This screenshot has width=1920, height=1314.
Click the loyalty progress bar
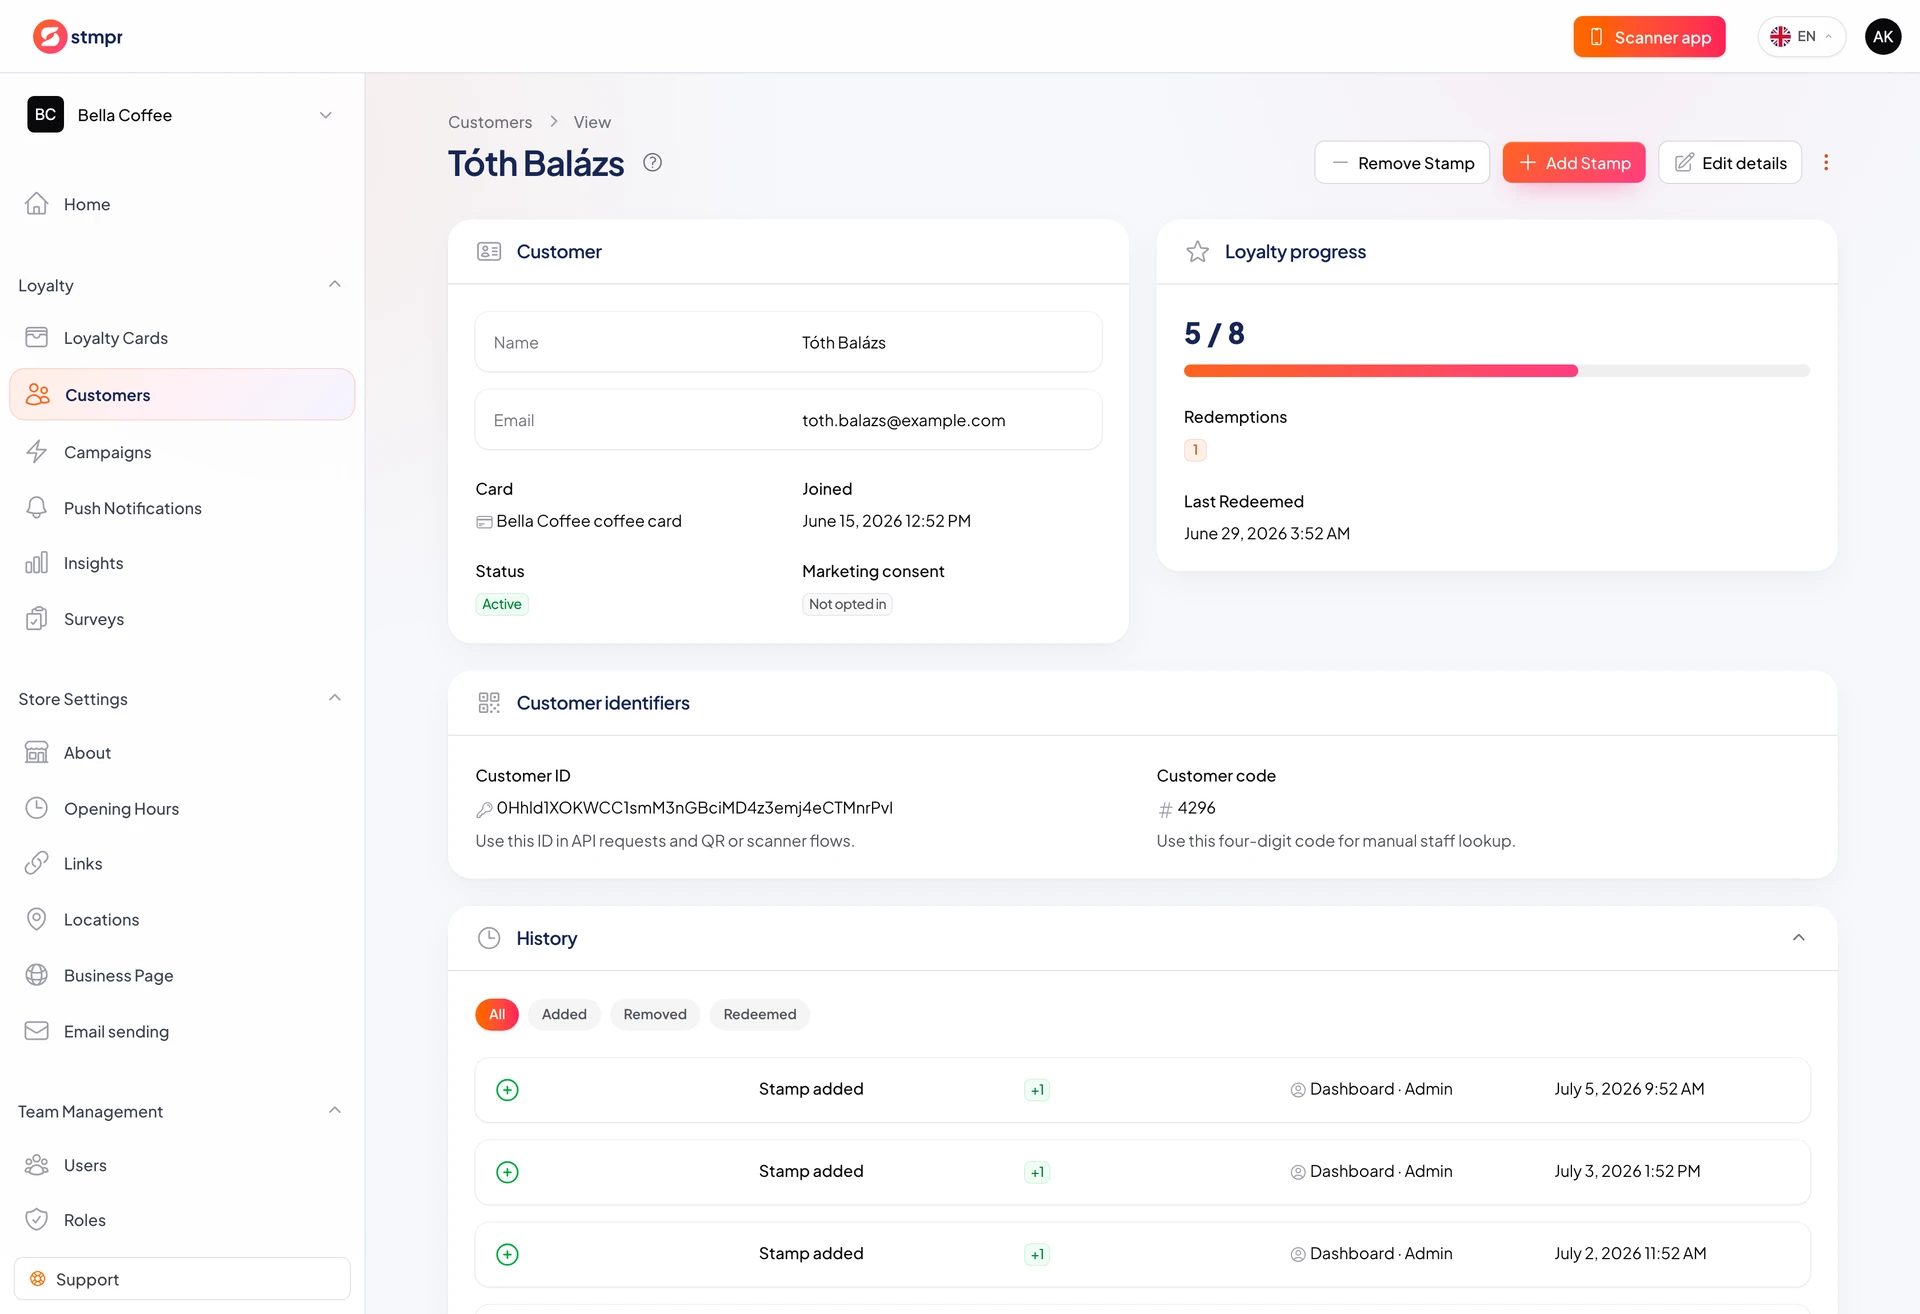(x=1497, y=371)
